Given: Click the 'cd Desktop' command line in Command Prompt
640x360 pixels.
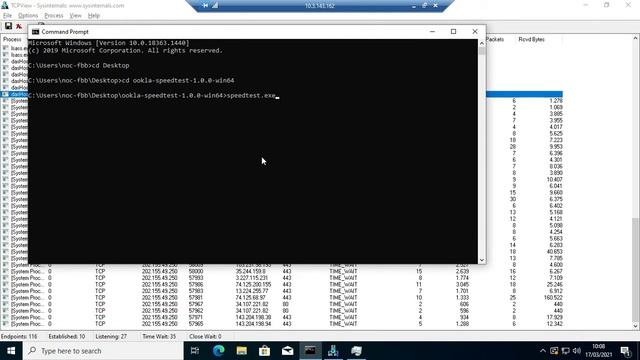Looking at the screenshot, I should (111, 65).
